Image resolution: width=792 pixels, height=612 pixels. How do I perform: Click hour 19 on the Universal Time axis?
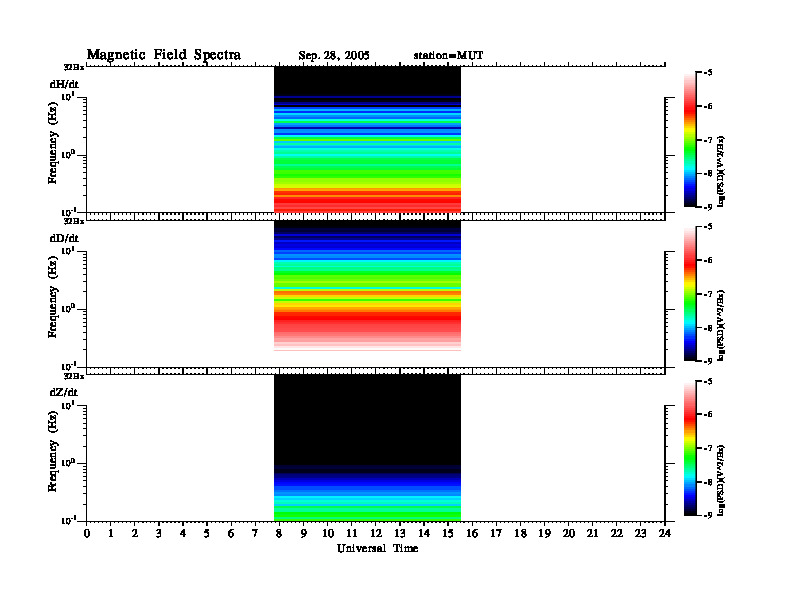point(544,534)
